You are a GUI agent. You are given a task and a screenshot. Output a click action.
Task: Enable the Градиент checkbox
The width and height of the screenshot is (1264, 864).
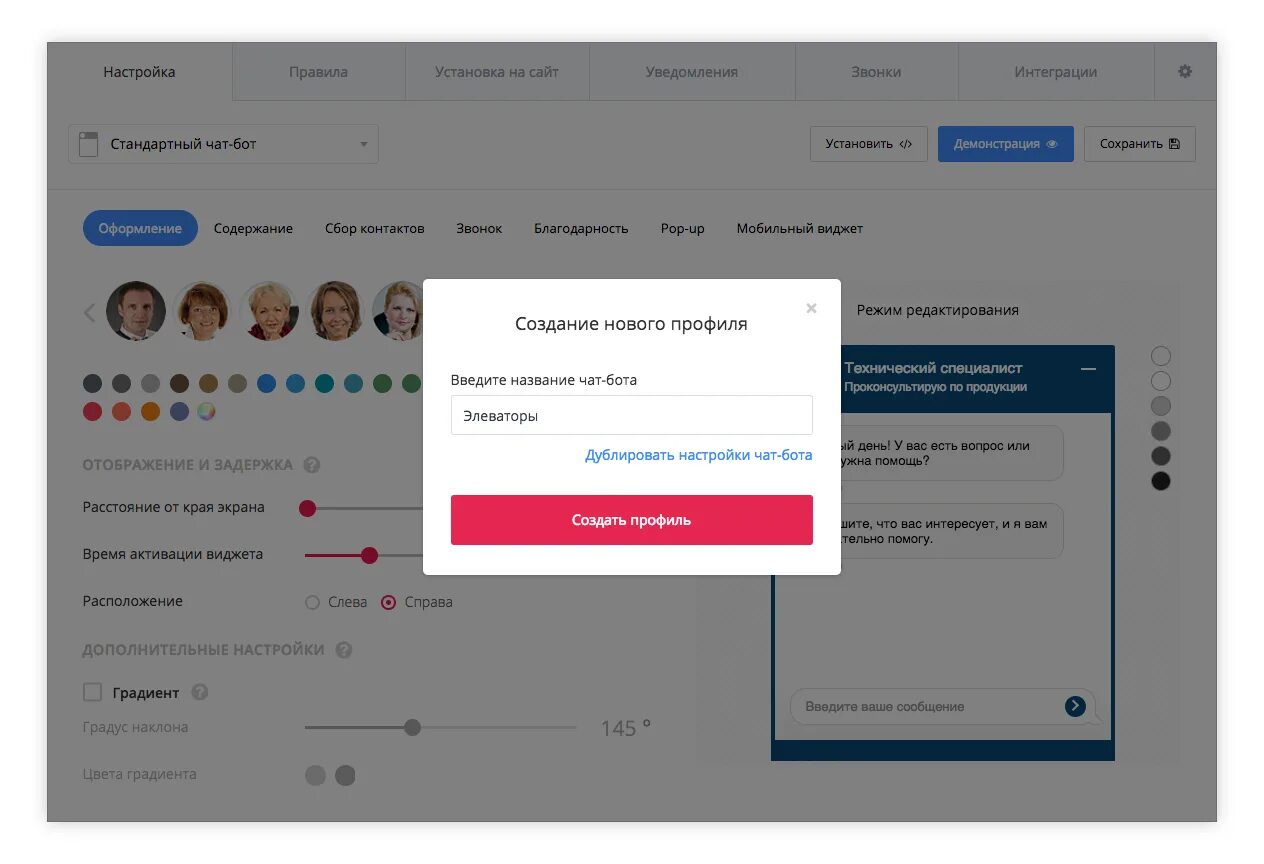(92, 692)
